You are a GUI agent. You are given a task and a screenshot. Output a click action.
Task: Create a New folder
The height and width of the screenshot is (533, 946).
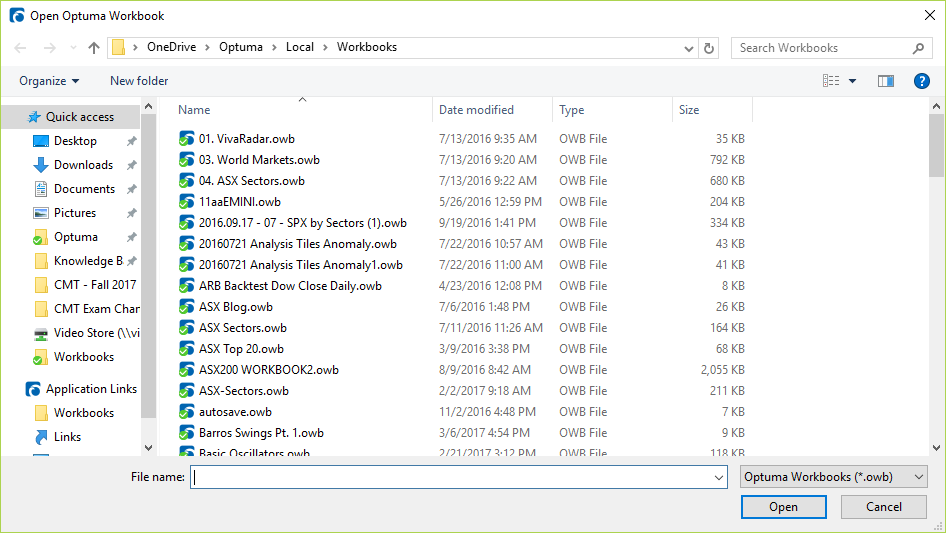click(139, 81)
